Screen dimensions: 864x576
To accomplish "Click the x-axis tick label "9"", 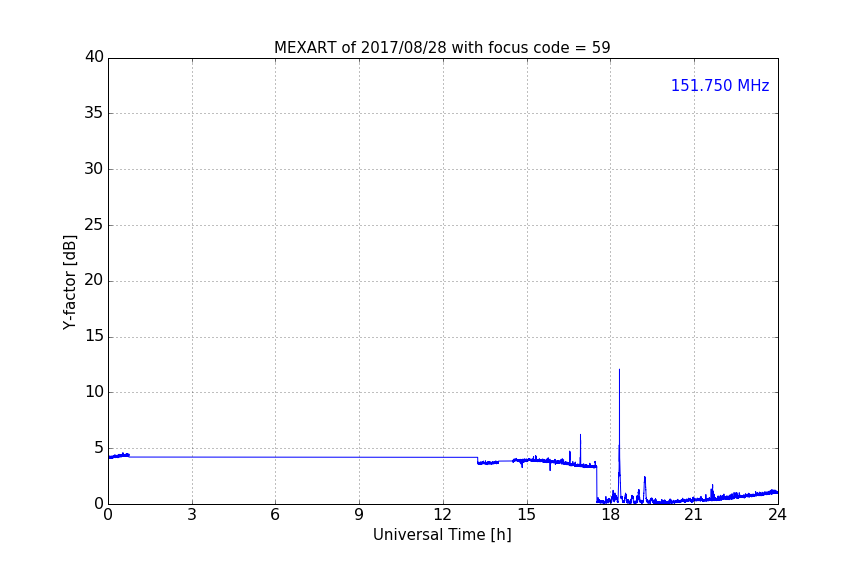I will (x=359, y=515).
